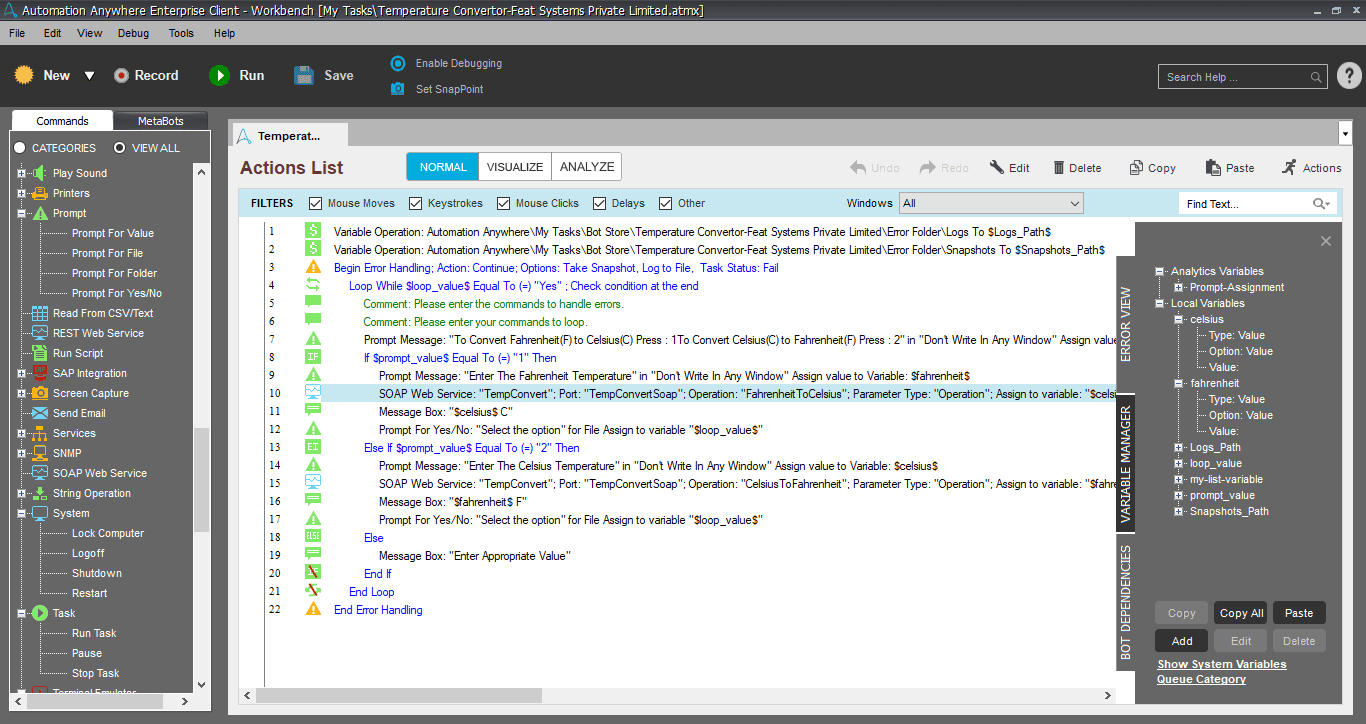Click the Copy All button

pyautogui.click(x=1241, y=613)
